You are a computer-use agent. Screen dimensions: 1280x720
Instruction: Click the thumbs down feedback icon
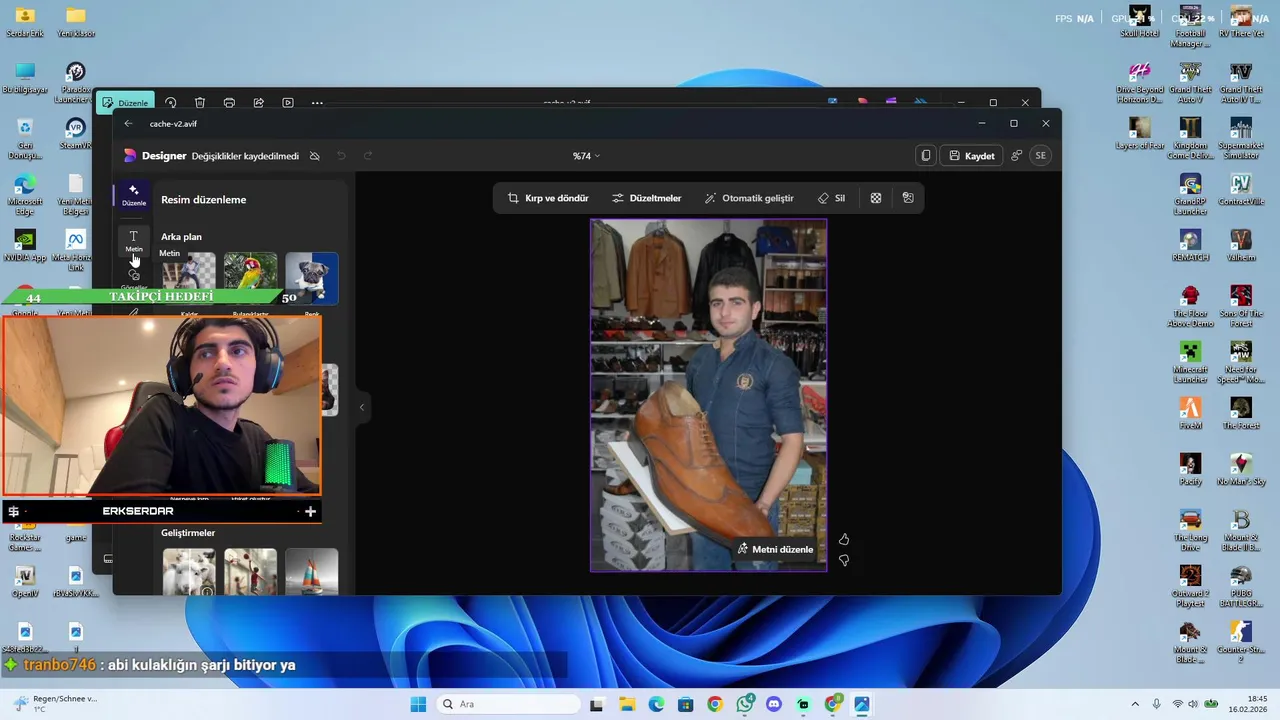(x=844, y=561)
